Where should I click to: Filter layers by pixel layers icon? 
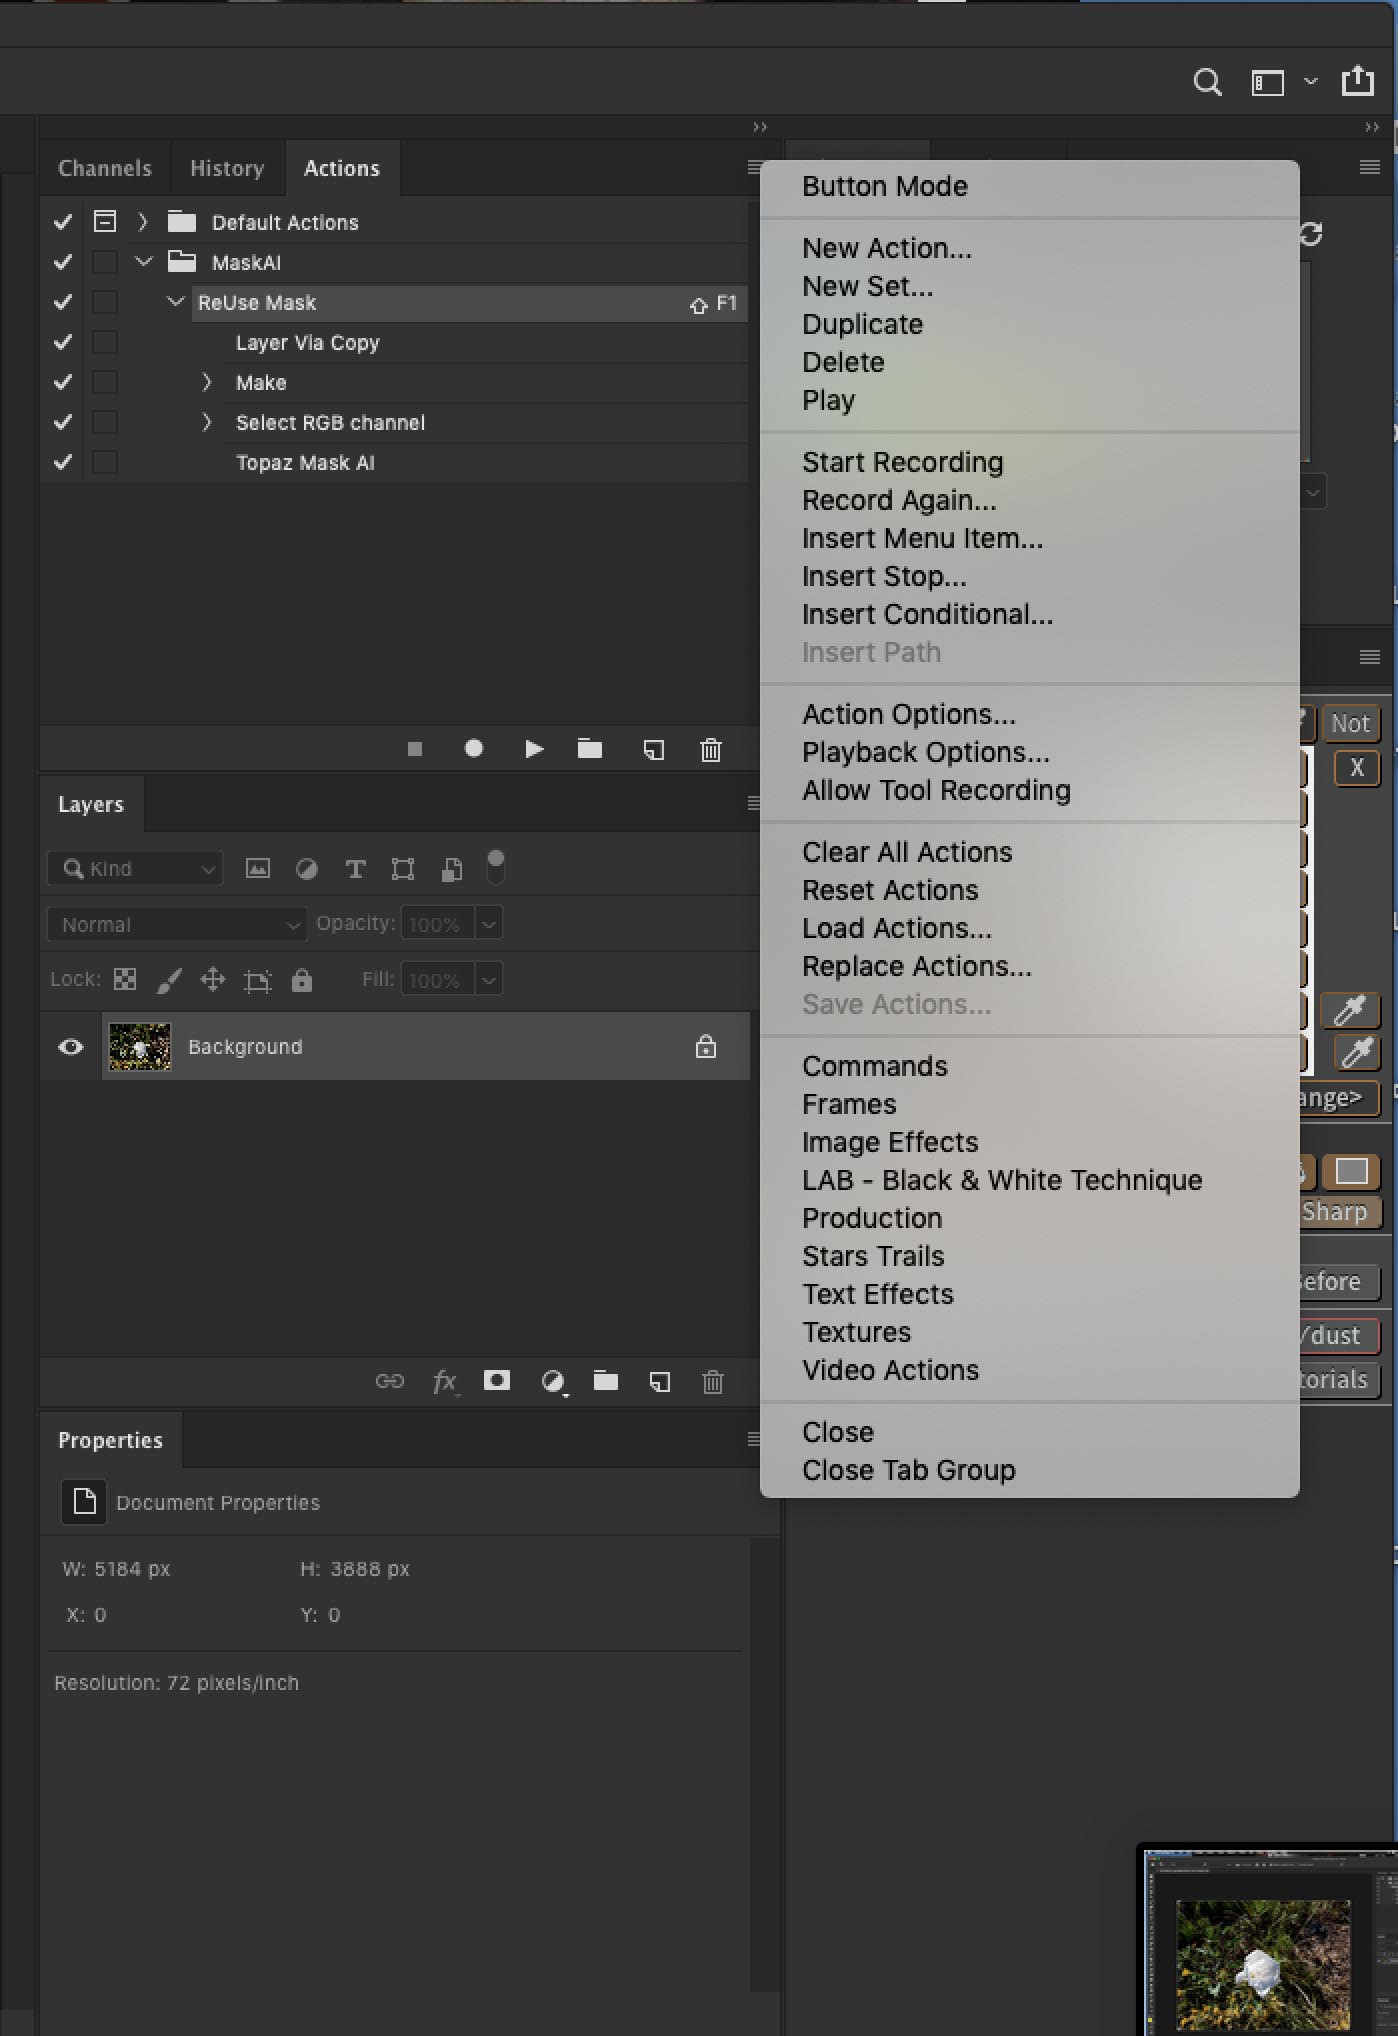pyautogui.click(x=258, y=868)
